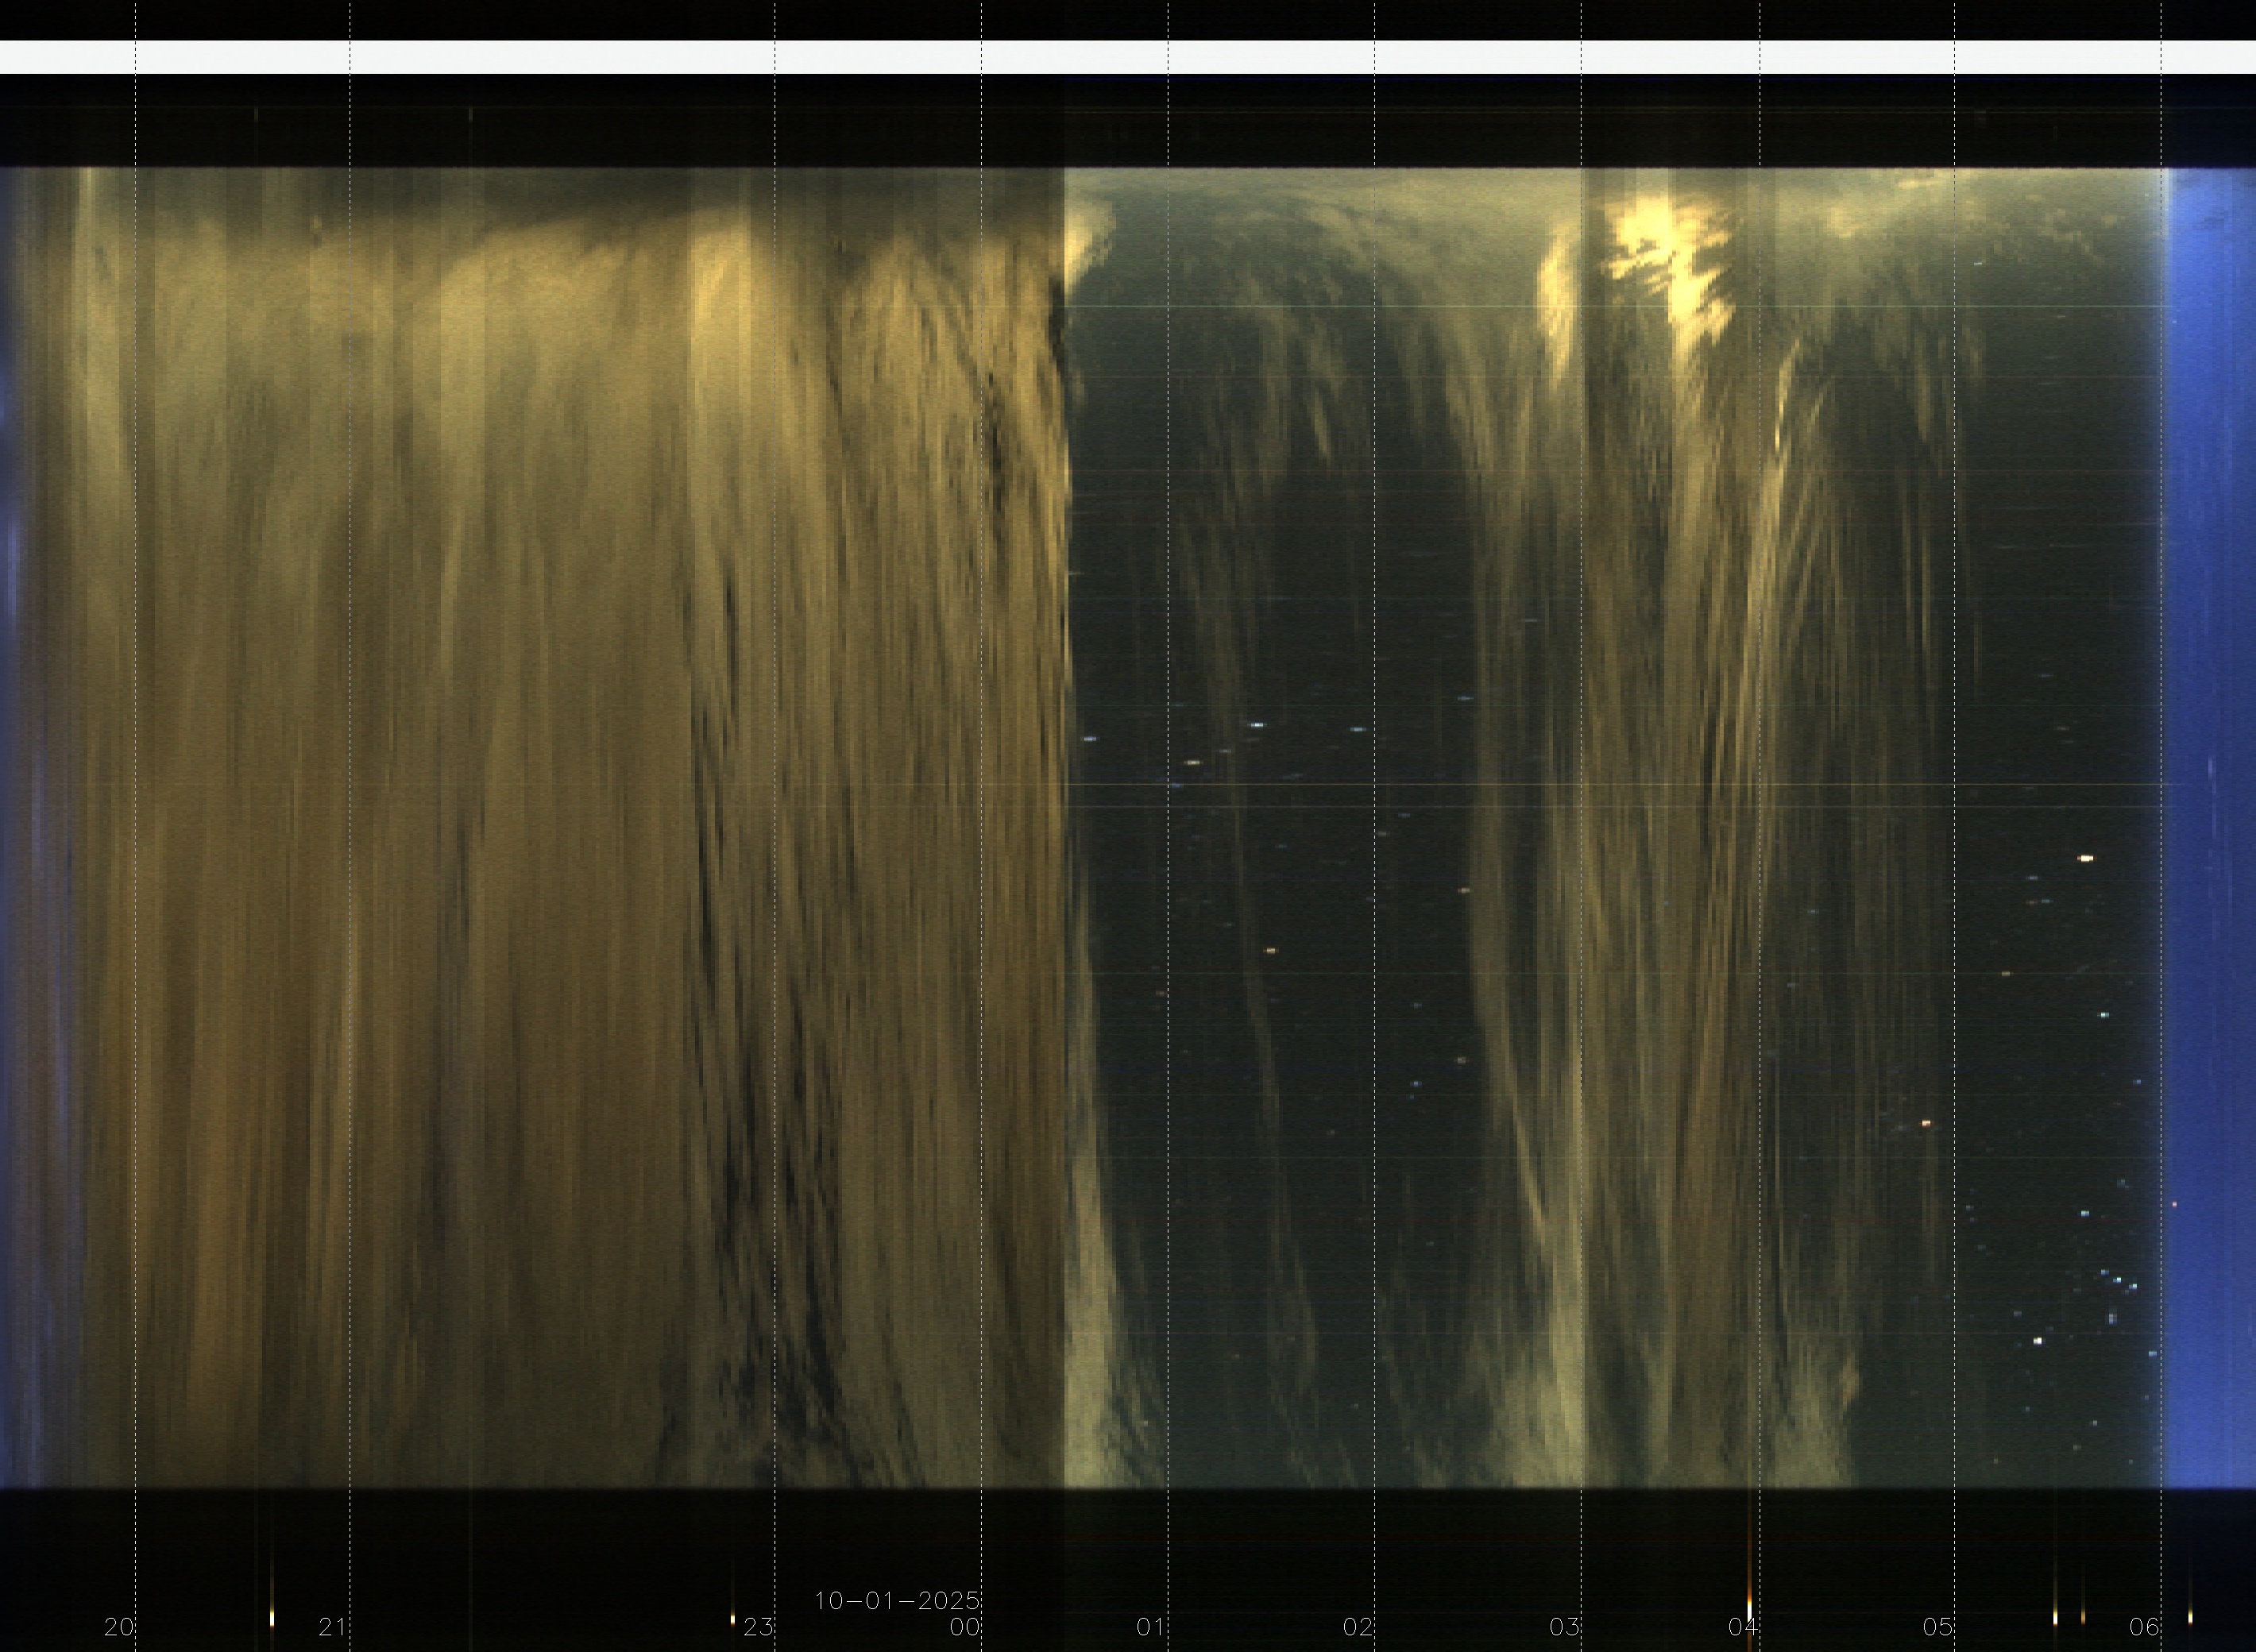Click the bright streak right of 06 label
This screenshot has width=2256, height=1652.
(2190, 1616)
